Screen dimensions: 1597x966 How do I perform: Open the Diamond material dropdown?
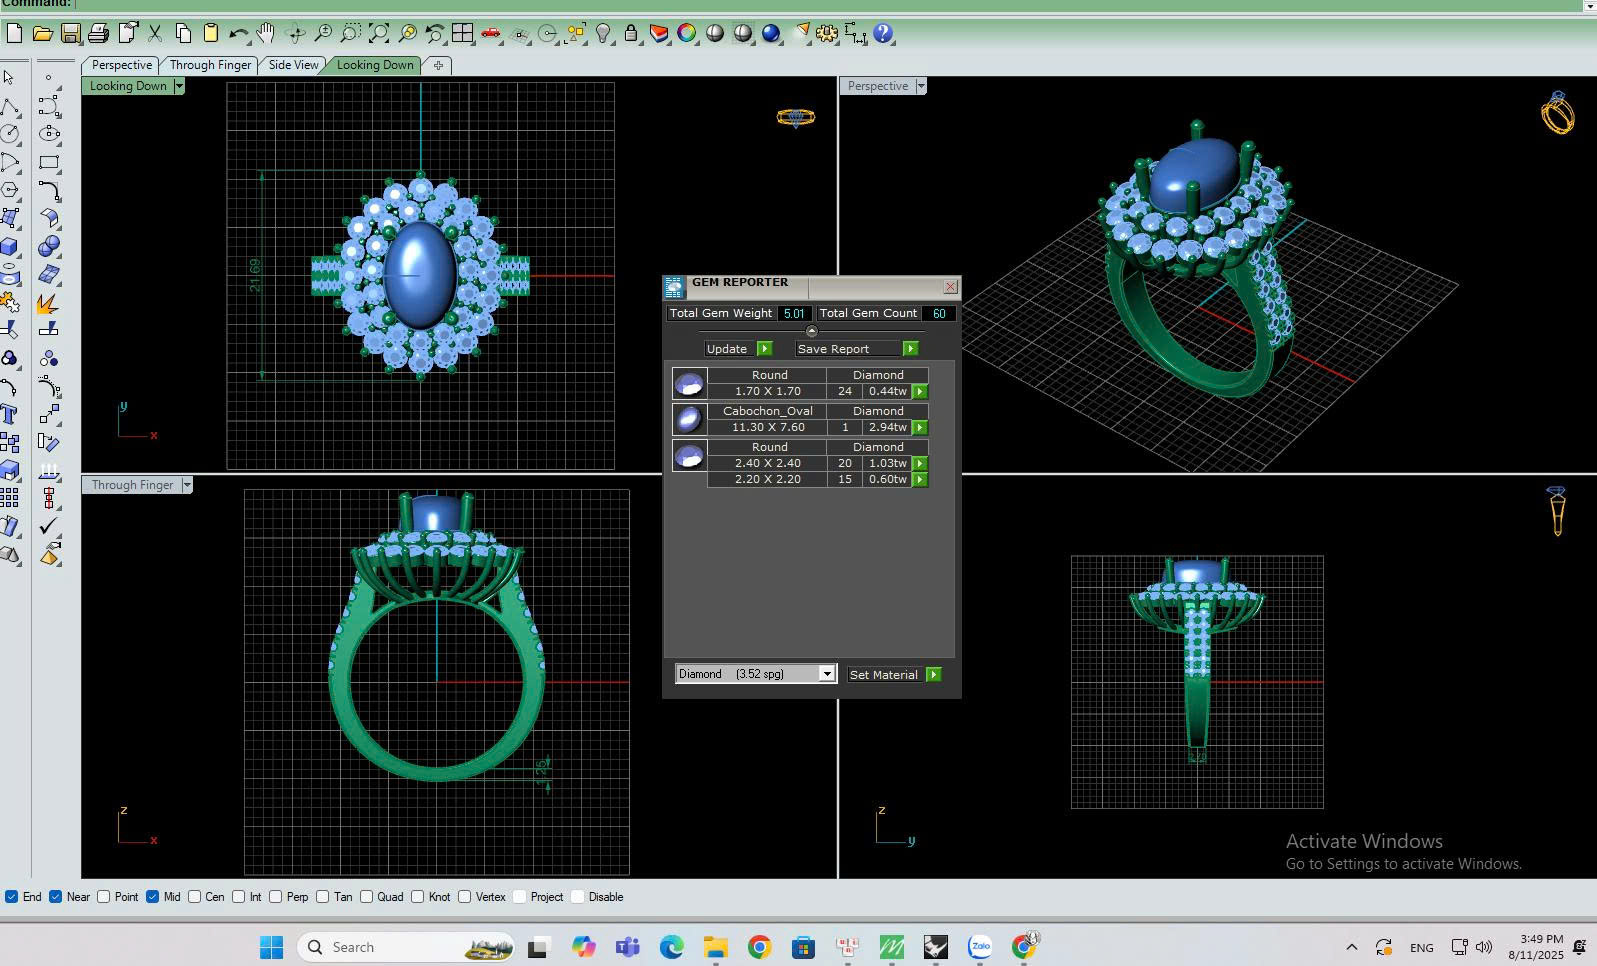point(826,674)
